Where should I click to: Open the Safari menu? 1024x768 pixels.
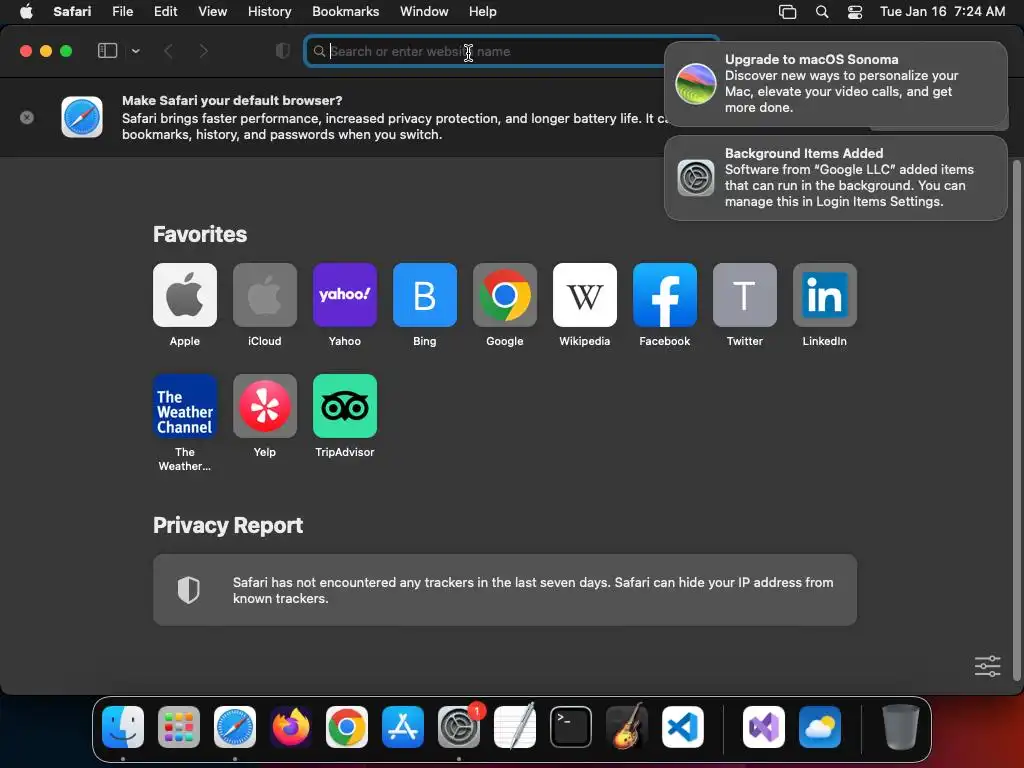pyautogui.click(x=72, y=12)
